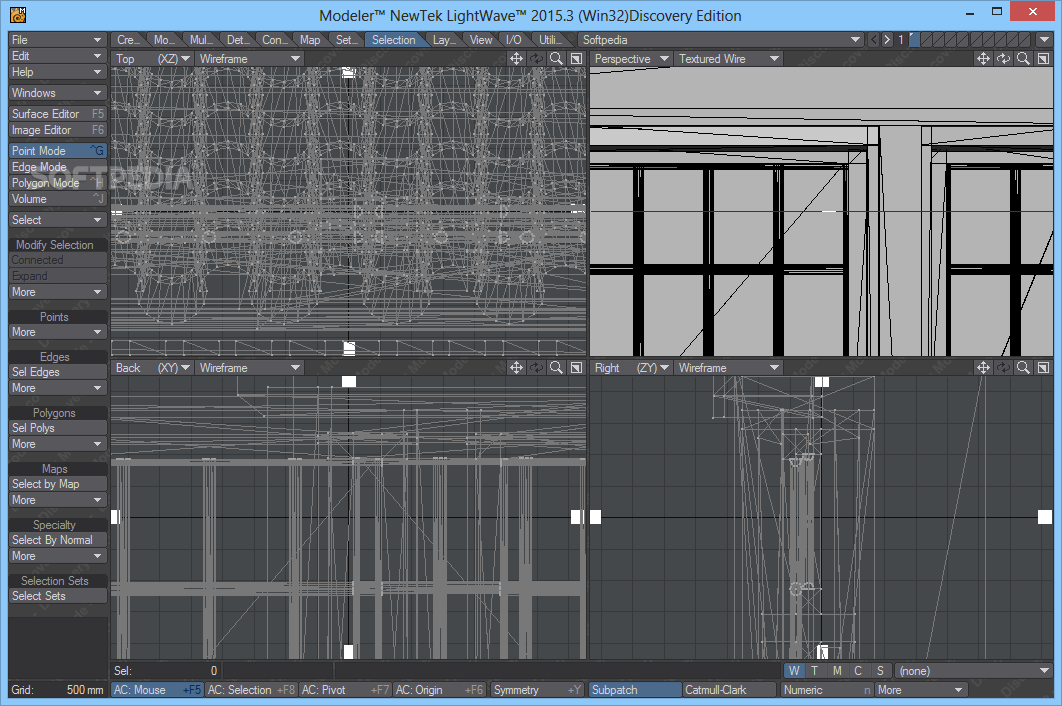Open the Surface Editor
Screen dimensions: 1062x706
point(58,114)
